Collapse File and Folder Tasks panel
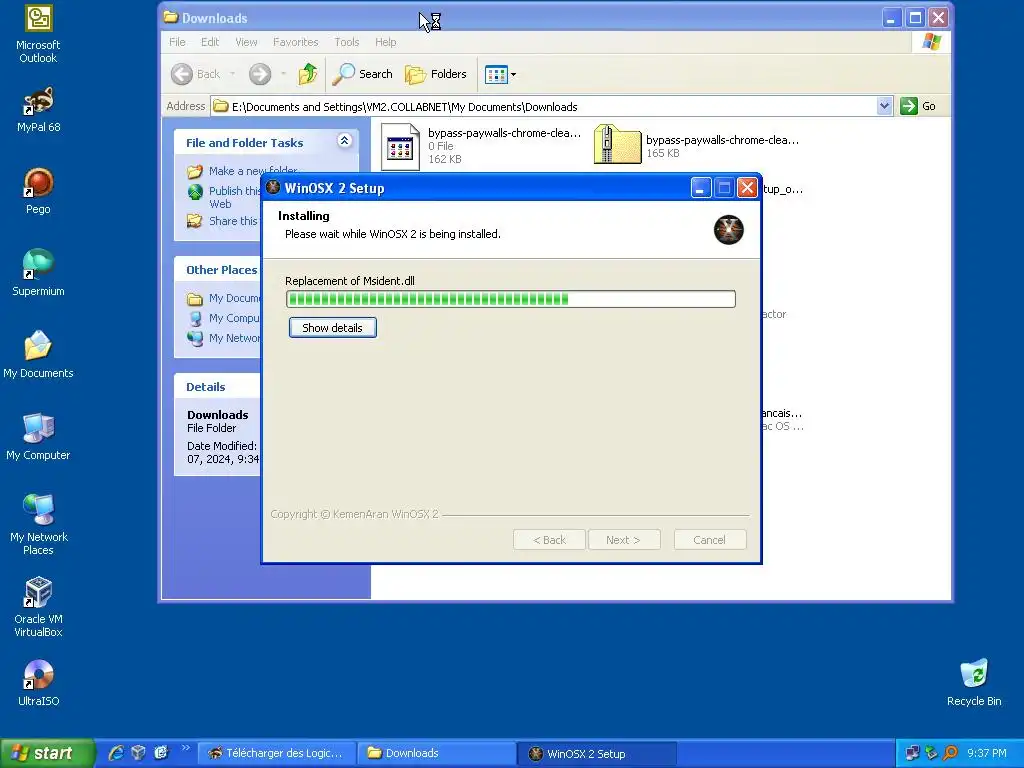The width and height of the screenshot is (1024, 768). (x=345, y=140)
